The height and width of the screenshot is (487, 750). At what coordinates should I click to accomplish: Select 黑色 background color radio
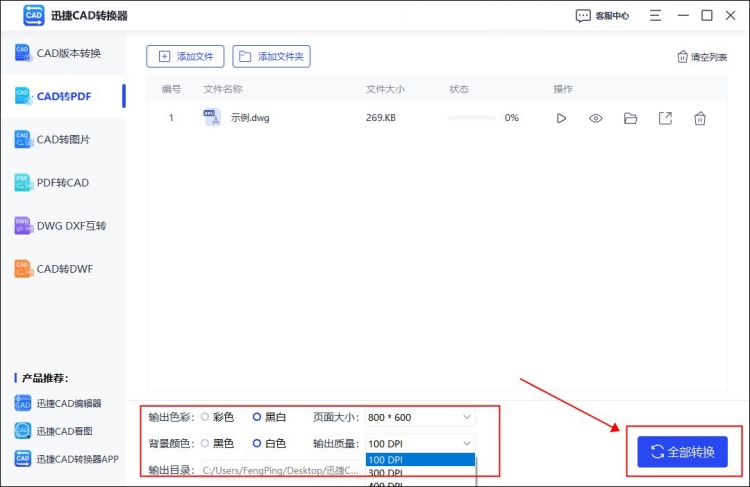205,443
